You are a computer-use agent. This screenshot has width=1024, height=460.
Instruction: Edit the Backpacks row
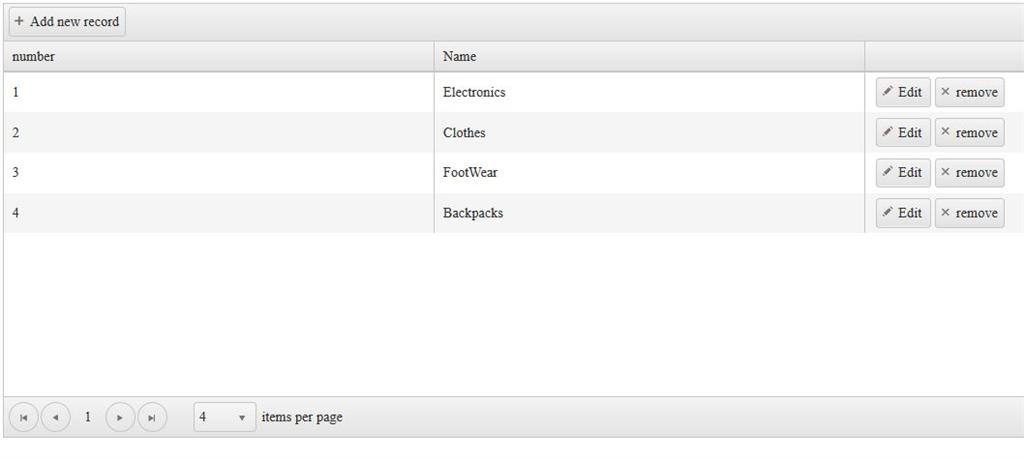pyautogui.click(x=902, y=212)
